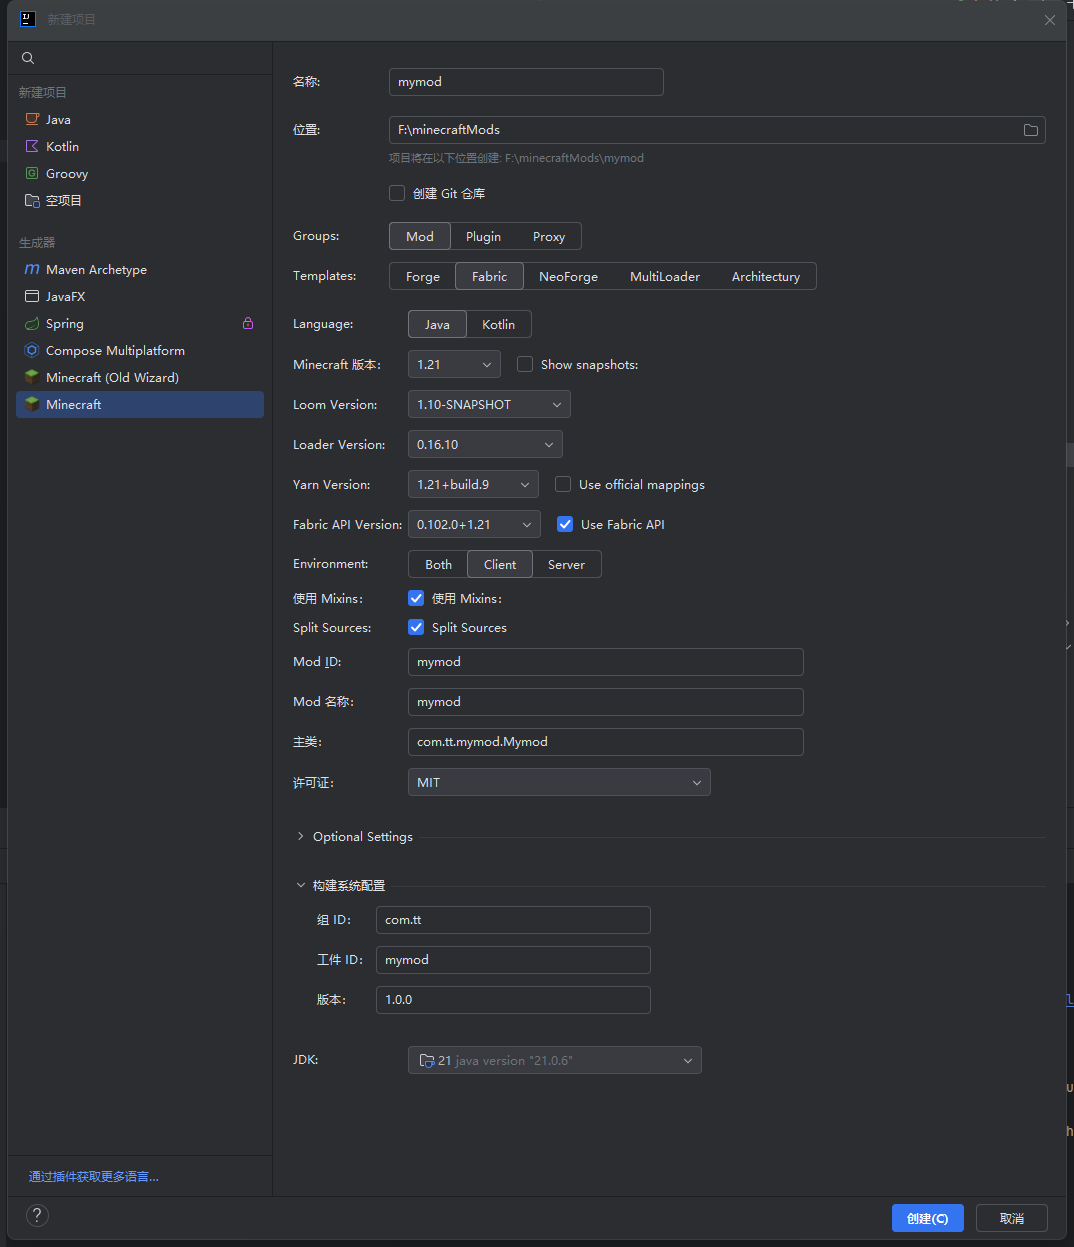
Task: Open the MIT license dropdown
Action: click(559, 782)
